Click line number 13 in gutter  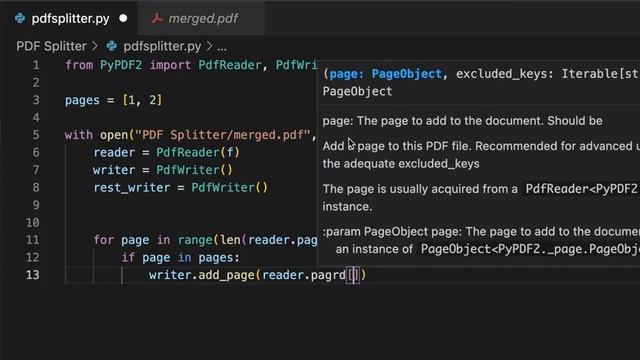coord(33,275)
